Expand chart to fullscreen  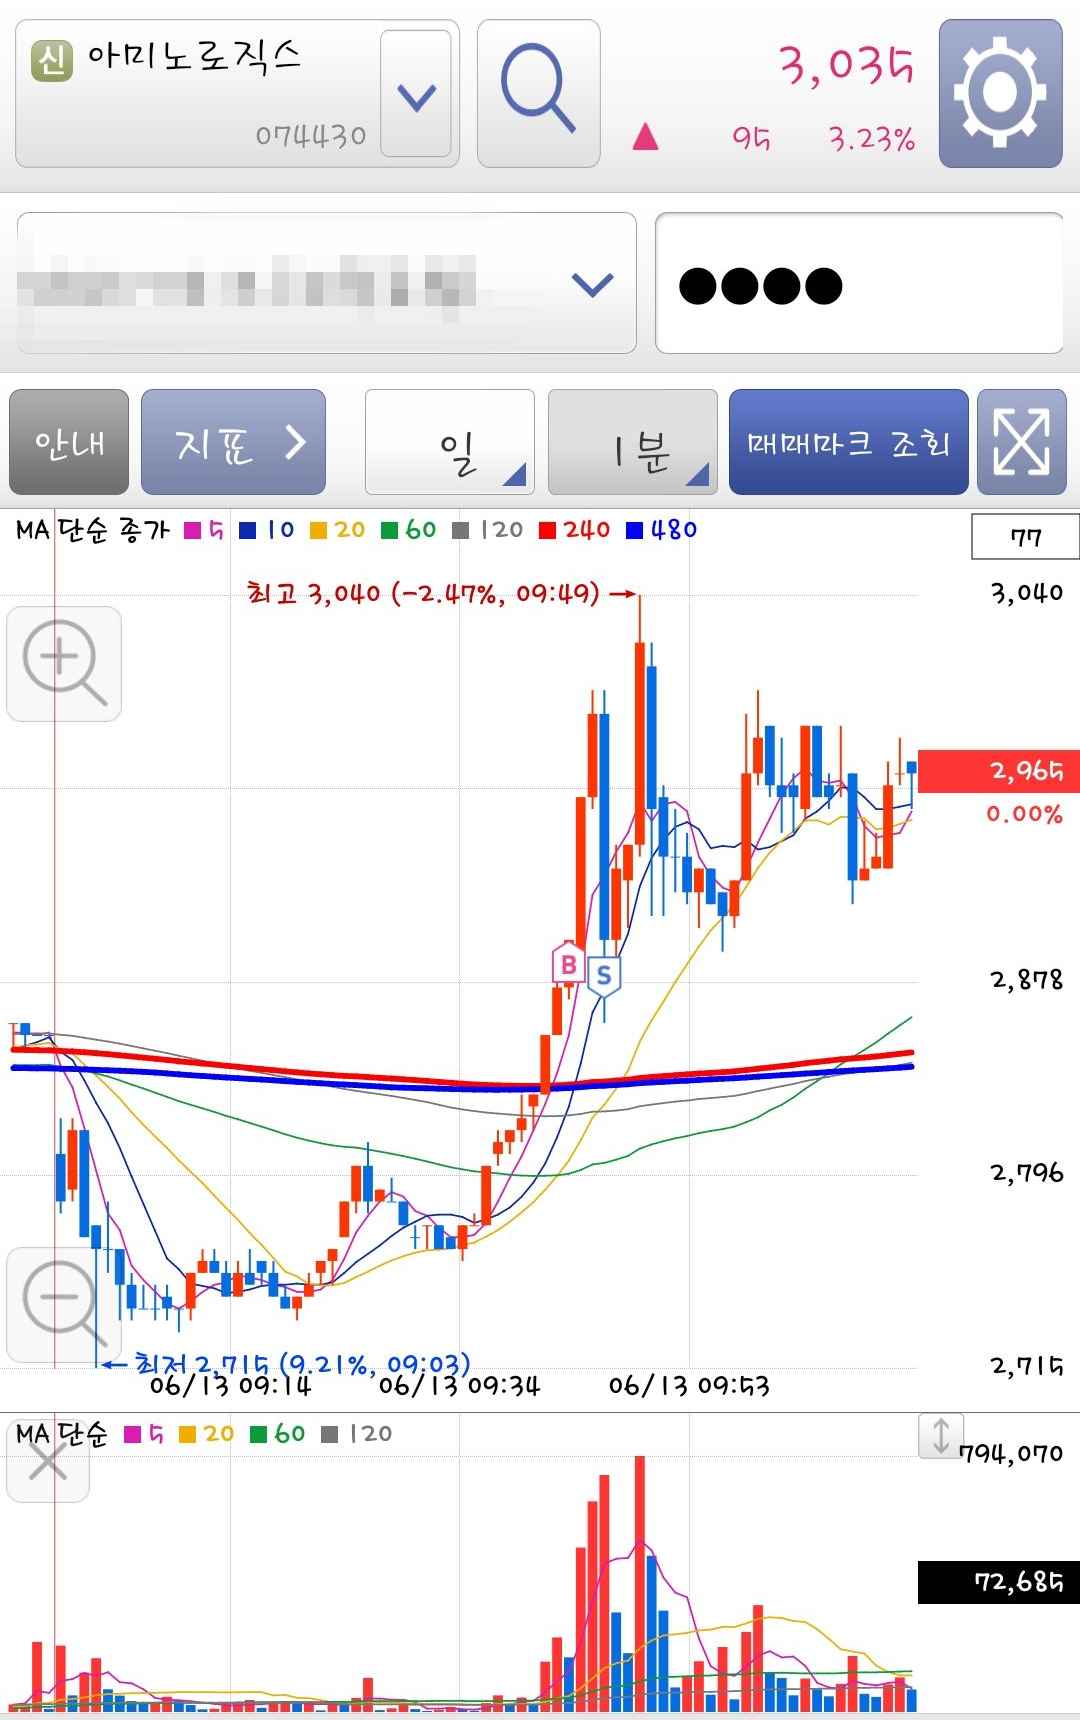tap(1022, 442)
